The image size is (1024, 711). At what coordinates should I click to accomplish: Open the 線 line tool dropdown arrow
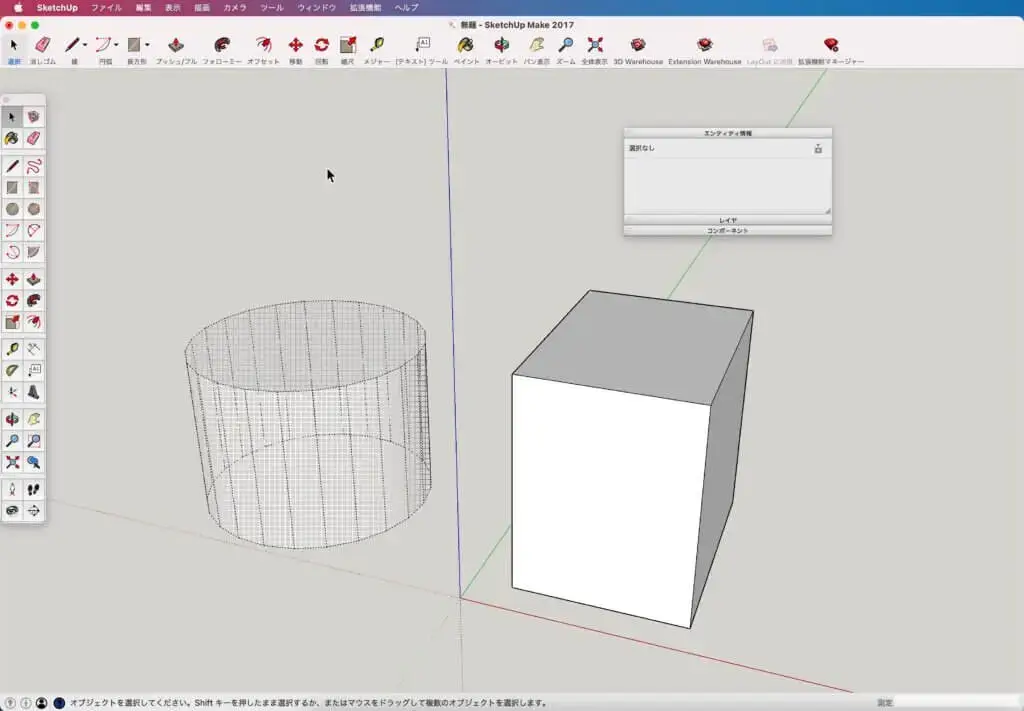(86, 45)
